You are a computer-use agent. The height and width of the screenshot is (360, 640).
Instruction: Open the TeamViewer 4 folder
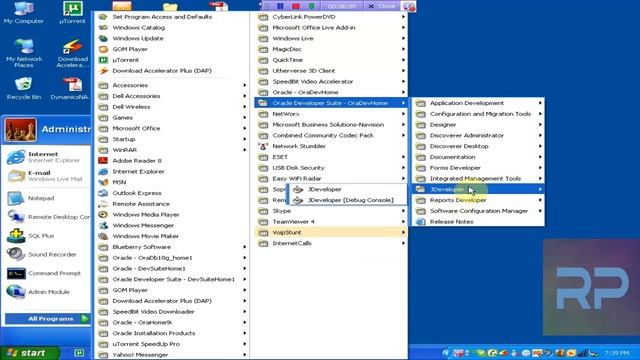pyautogui.click(x=331, y=222)
